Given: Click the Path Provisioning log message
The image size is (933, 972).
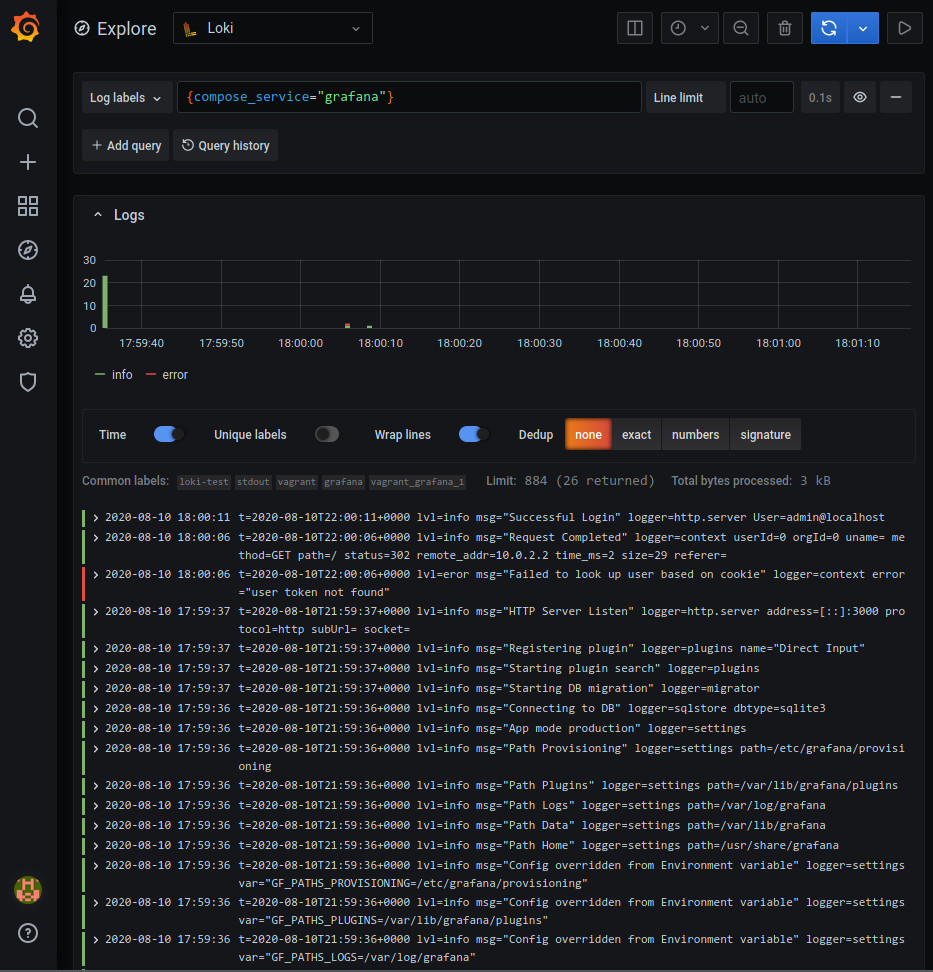Looking at the screenshot, I should pyautogui.click(x=571, y=757).
